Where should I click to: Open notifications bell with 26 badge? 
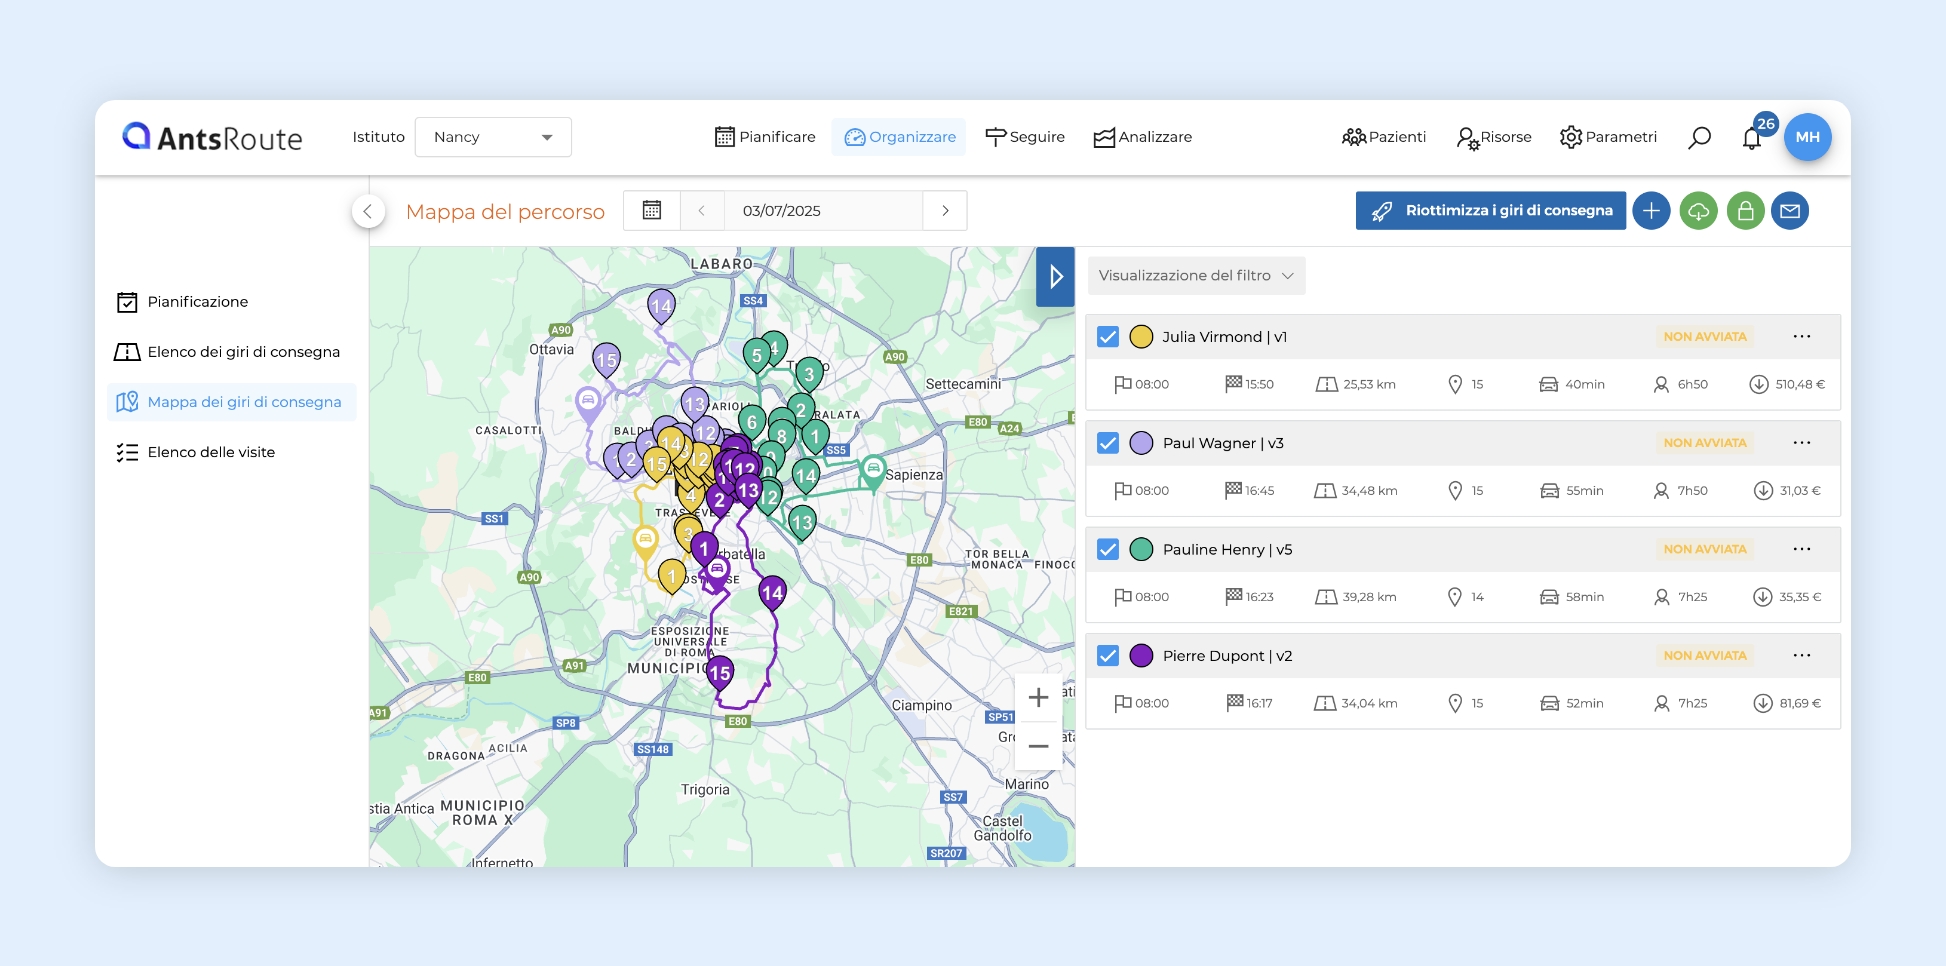tap(1752, 138)
